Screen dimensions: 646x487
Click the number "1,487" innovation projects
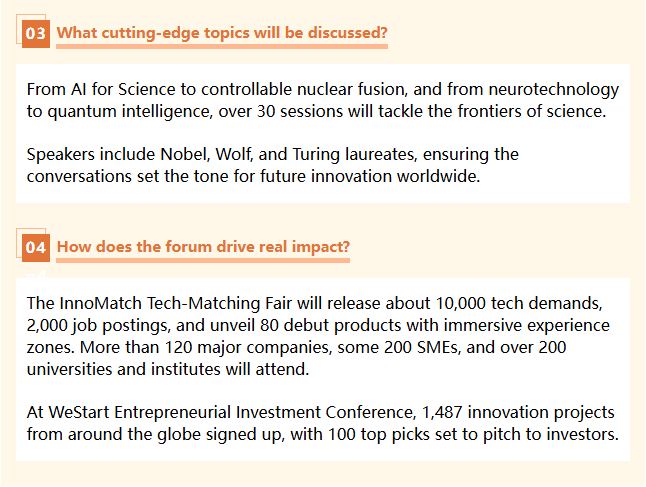[x=442, y=412]
